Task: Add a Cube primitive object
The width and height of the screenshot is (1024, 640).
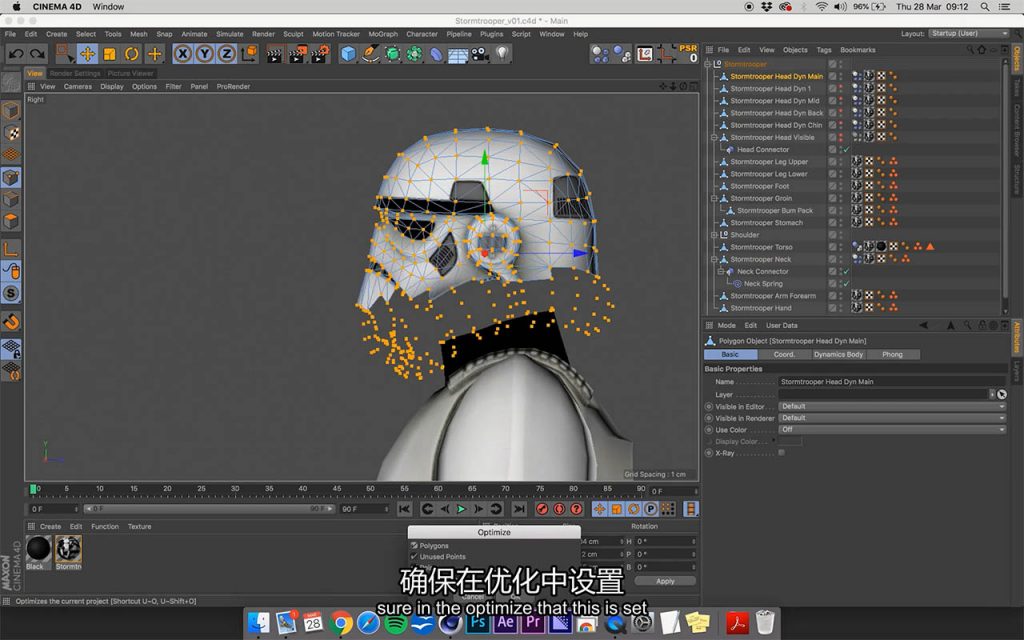Action: pos(348,54)
